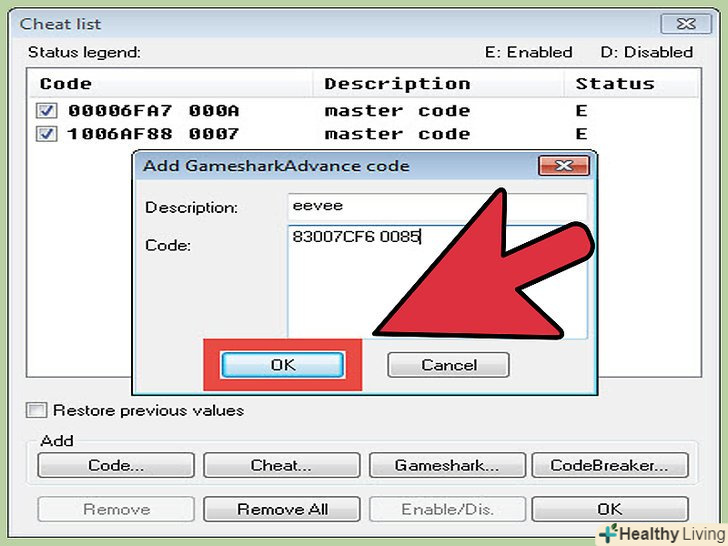Close the Add GamesharkAdvance code dialog

point(564,166)
